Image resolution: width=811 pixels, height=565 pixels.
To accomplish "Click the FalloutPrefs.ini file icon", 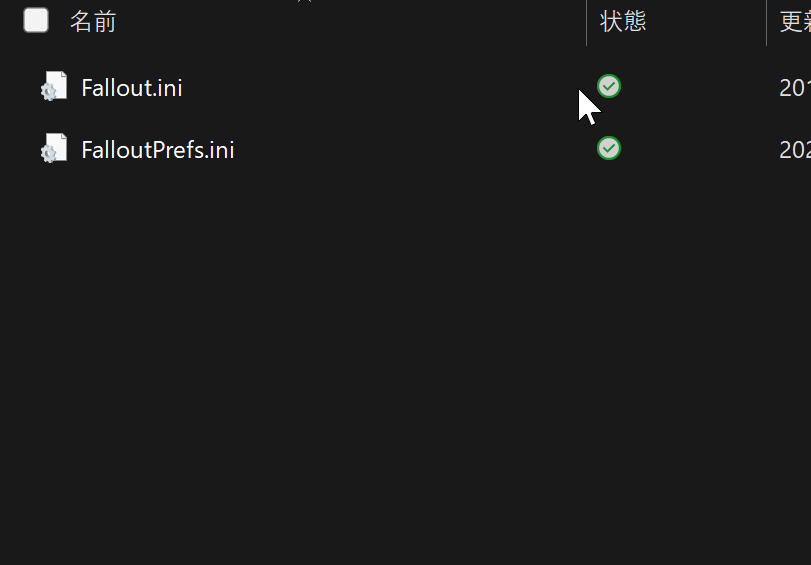I will click(54, 149).
